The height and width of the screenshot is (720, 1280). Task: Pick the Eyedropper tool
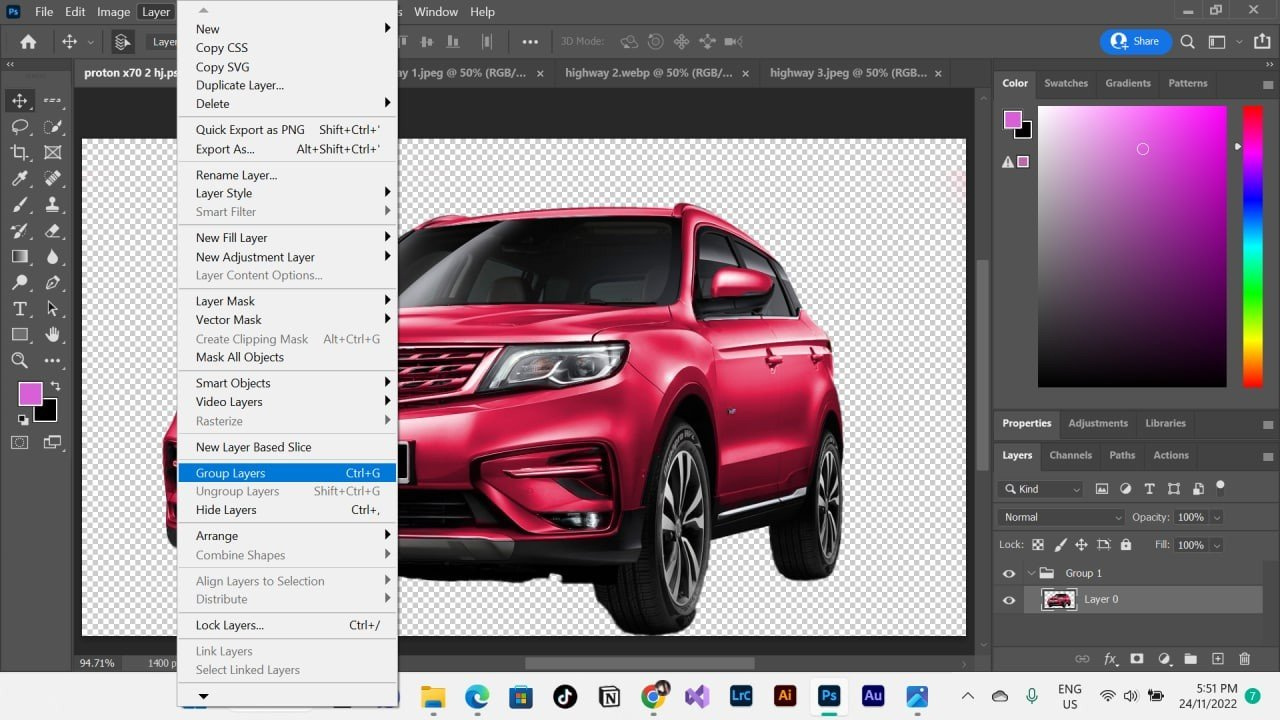[19, 179]
